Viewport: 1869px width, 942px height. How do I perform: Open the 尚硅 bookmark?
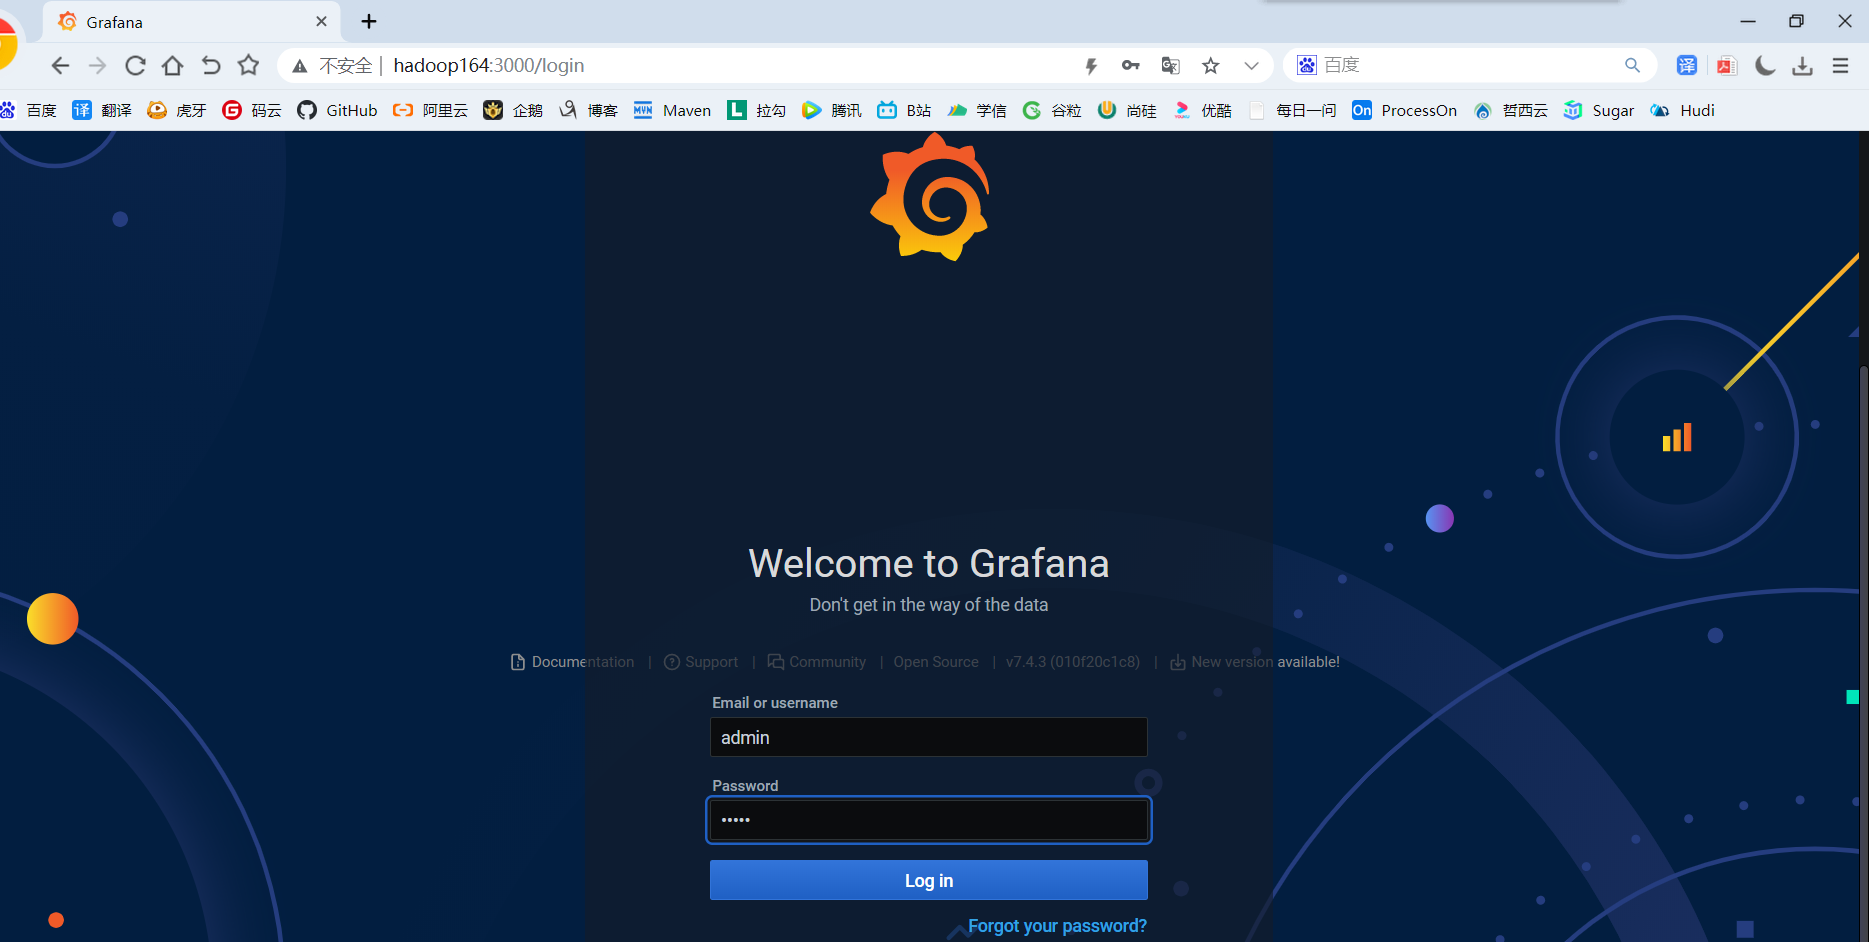click(x=1127, y=110)
